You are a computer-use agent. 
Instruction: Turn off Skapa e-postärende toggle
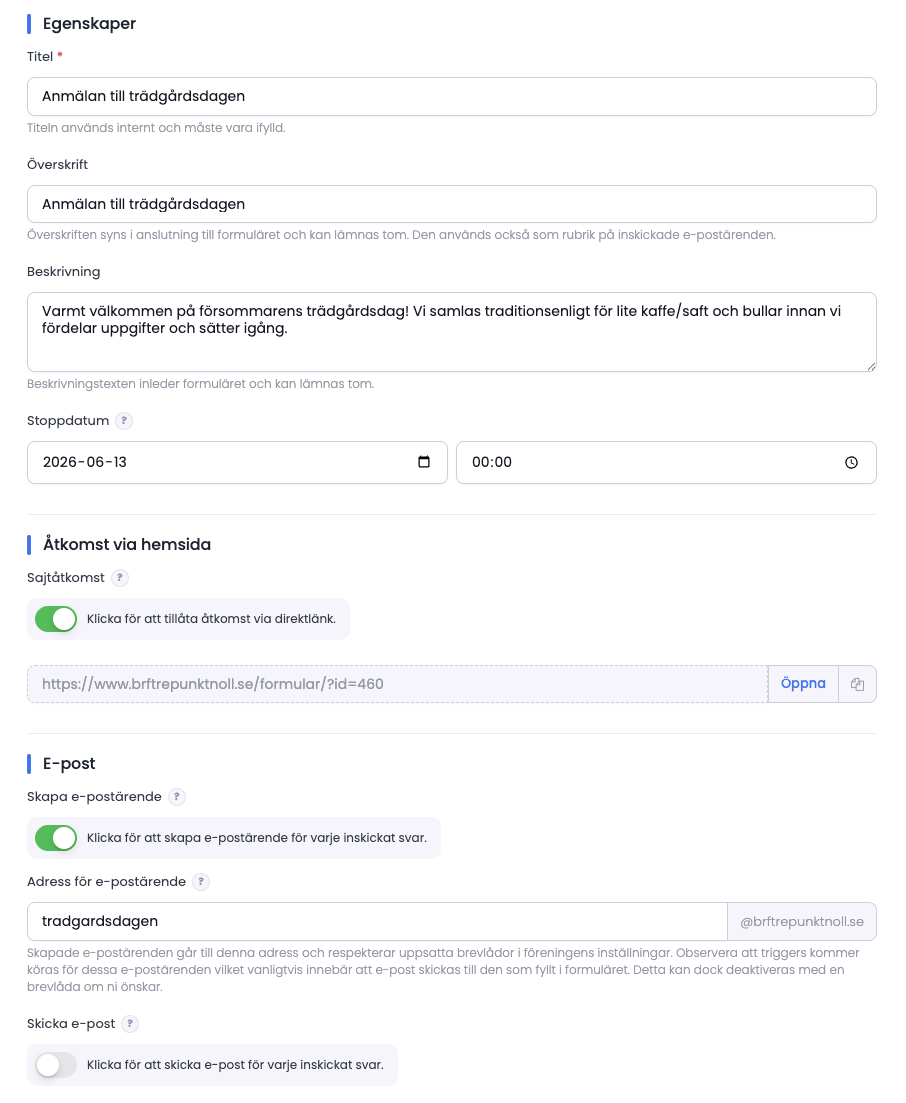(56, 838)
